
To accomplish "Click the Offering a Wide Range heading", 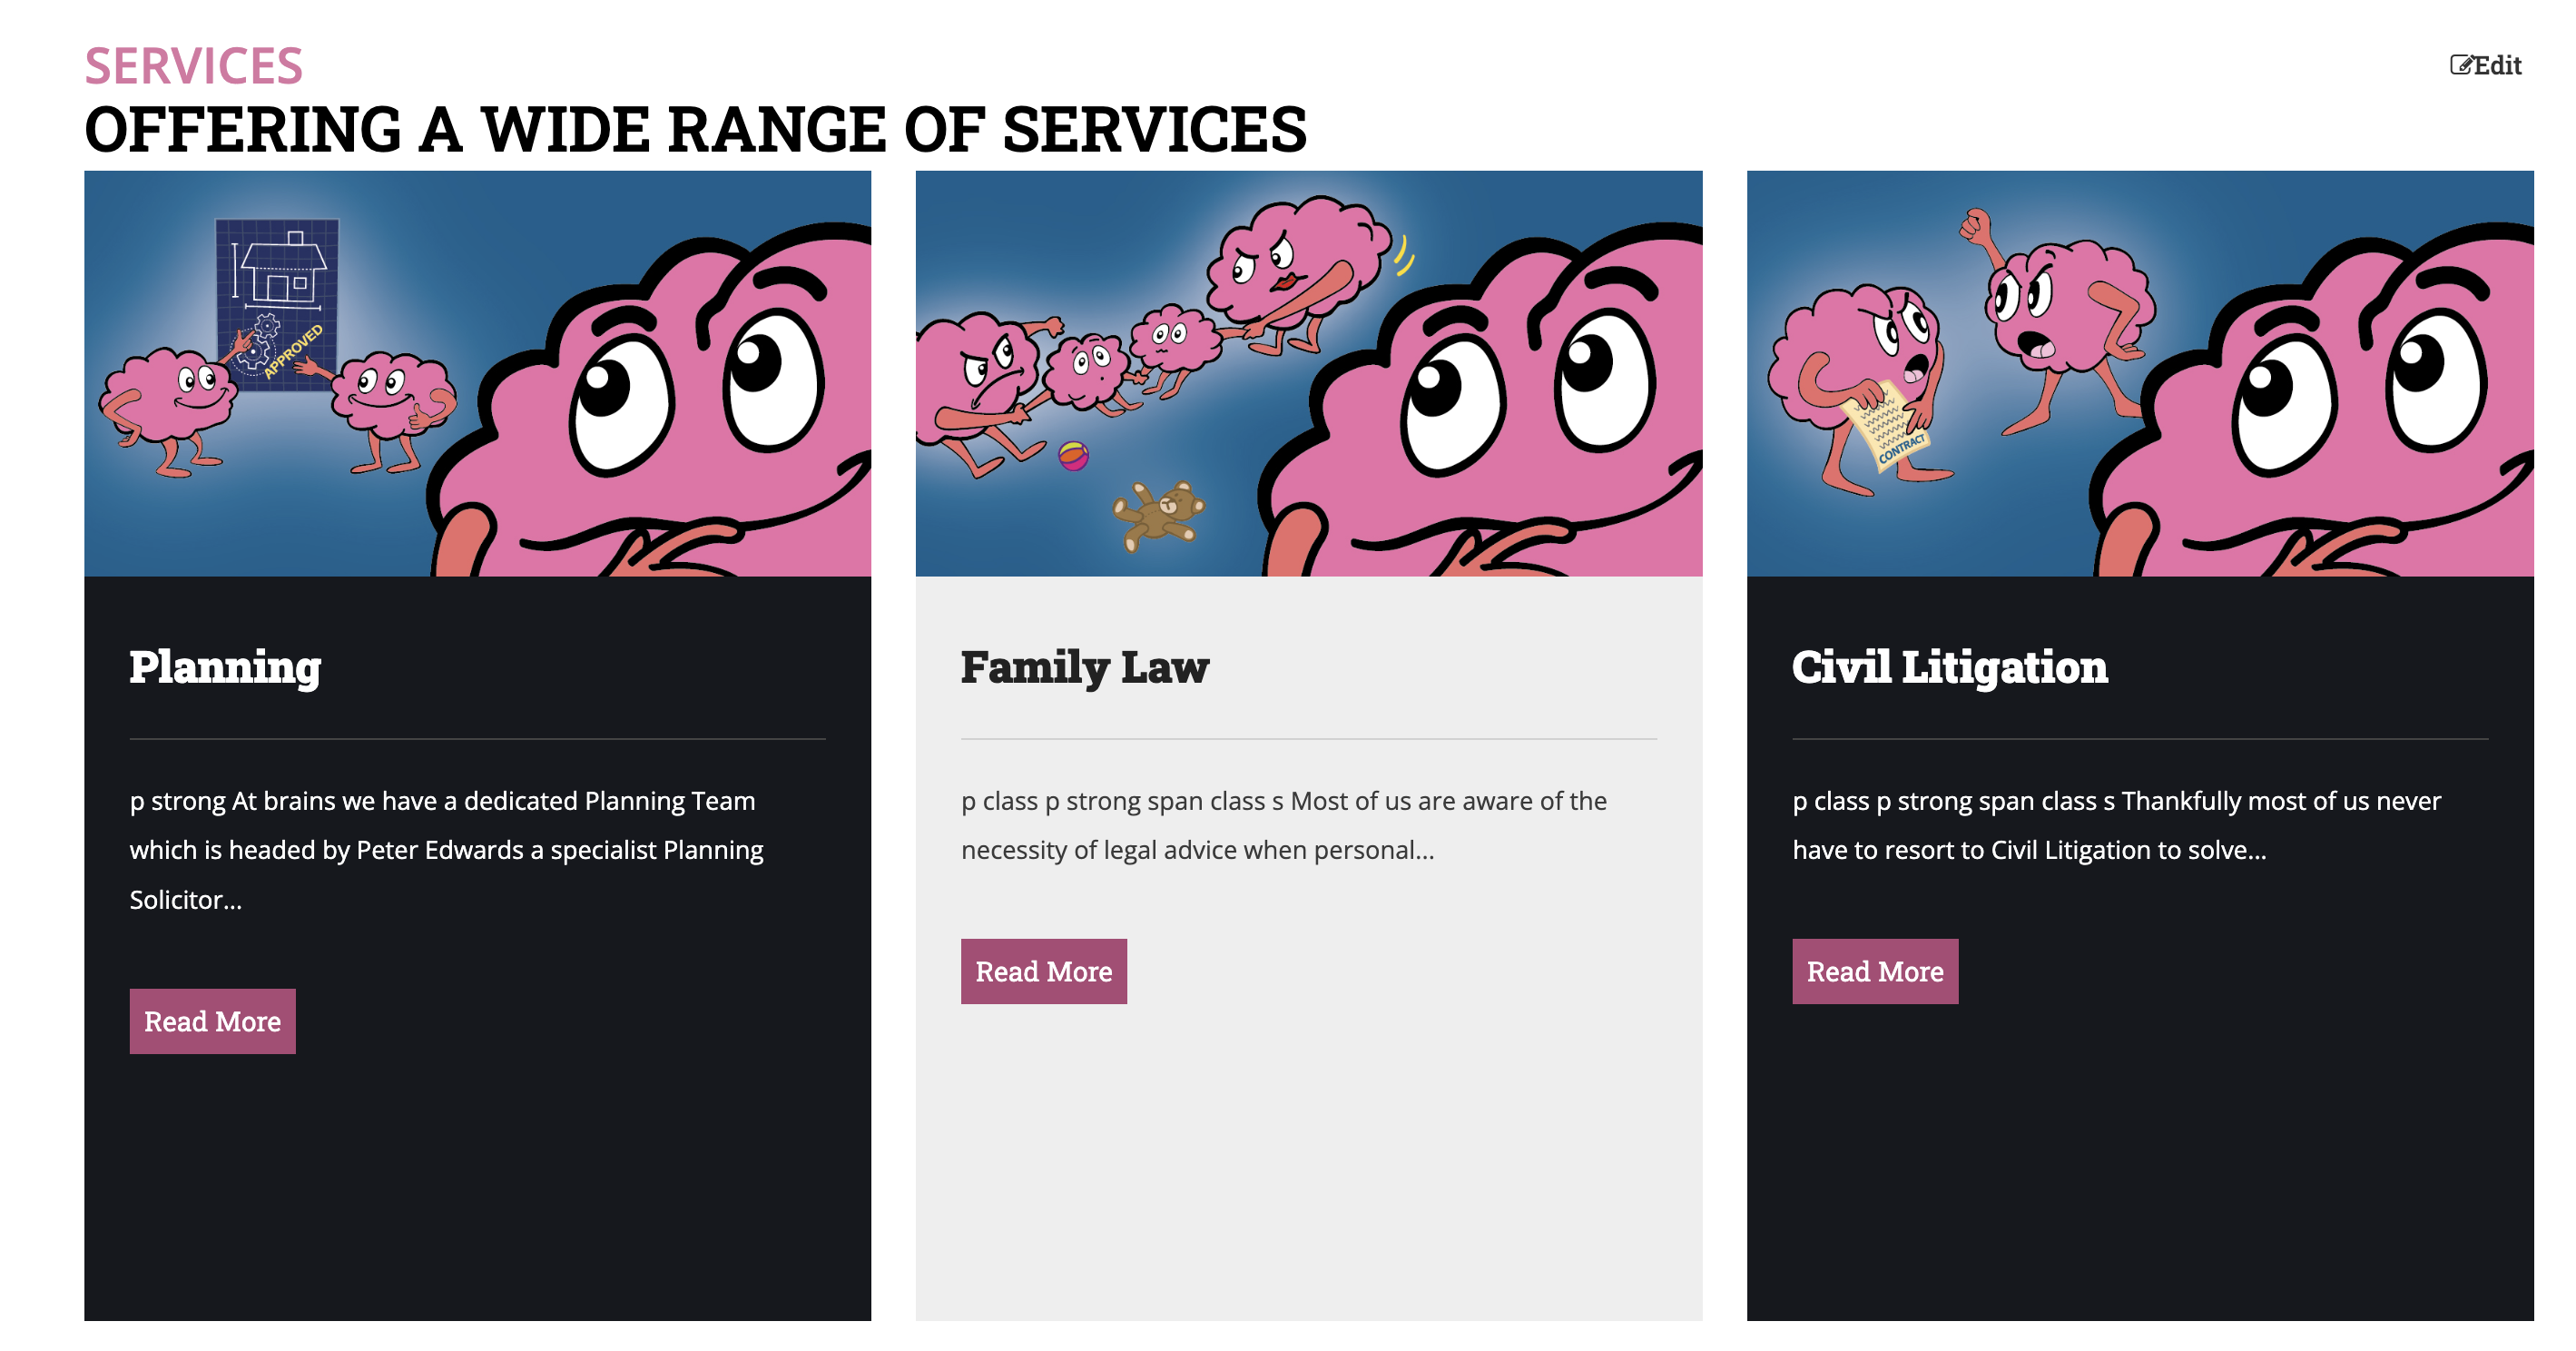I will (695, 129).
